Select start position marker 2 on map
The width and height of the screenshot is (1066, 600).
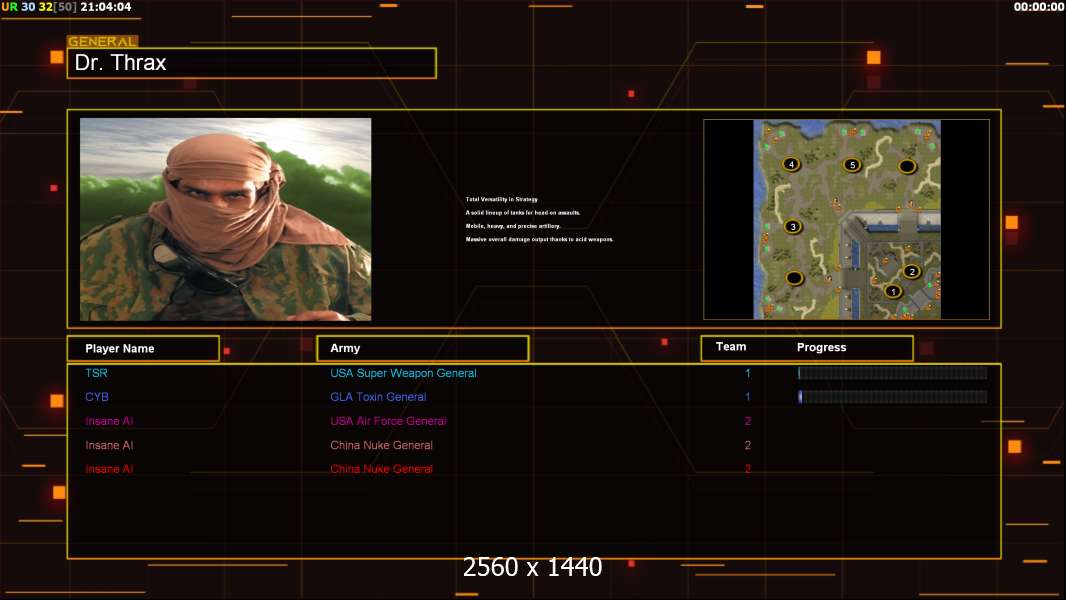point(911,272)
